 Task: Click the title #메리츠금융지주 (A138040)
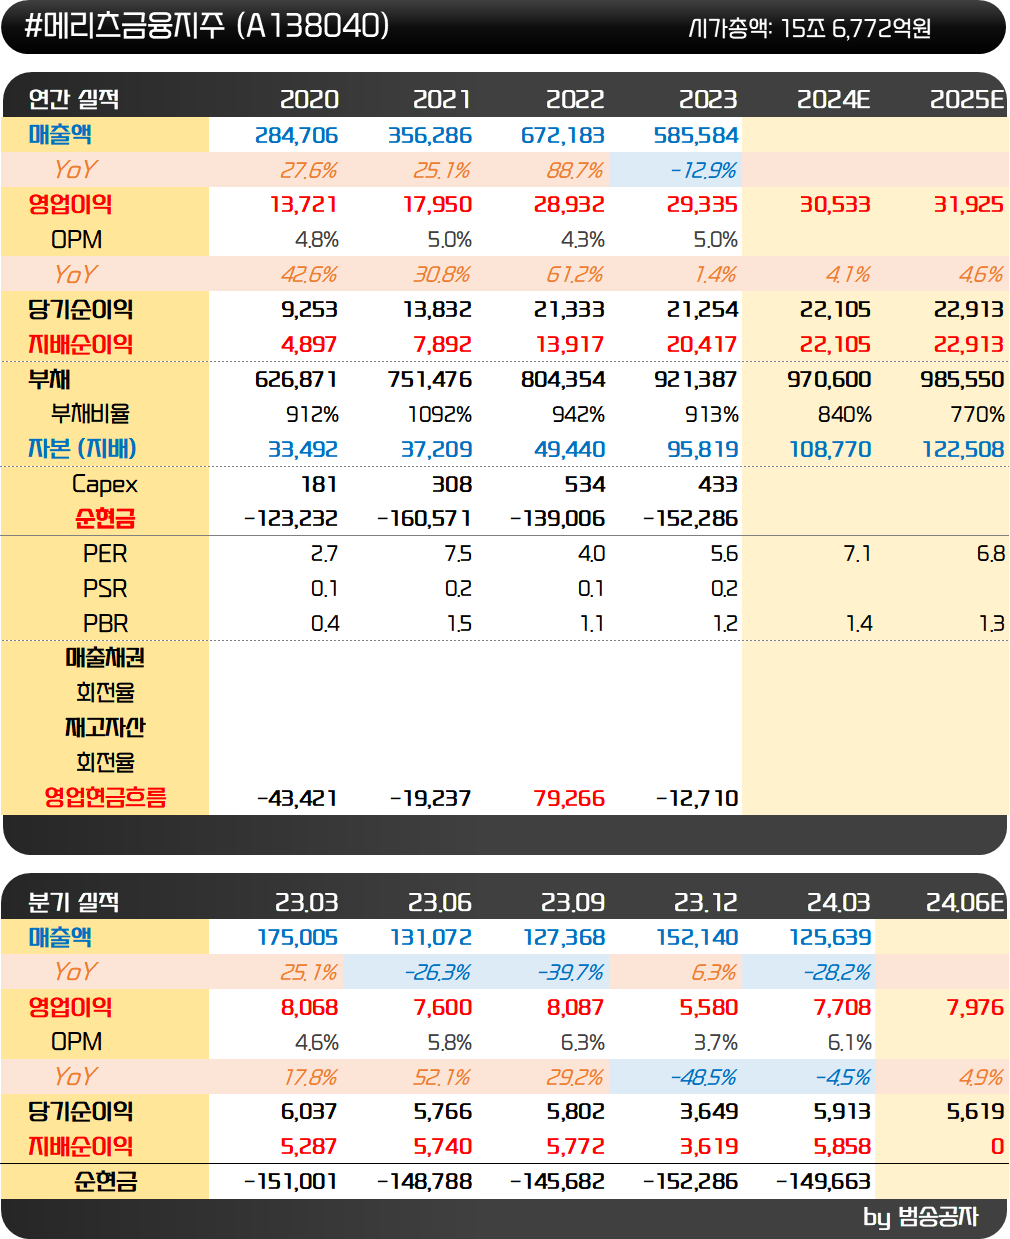[206, 26]
